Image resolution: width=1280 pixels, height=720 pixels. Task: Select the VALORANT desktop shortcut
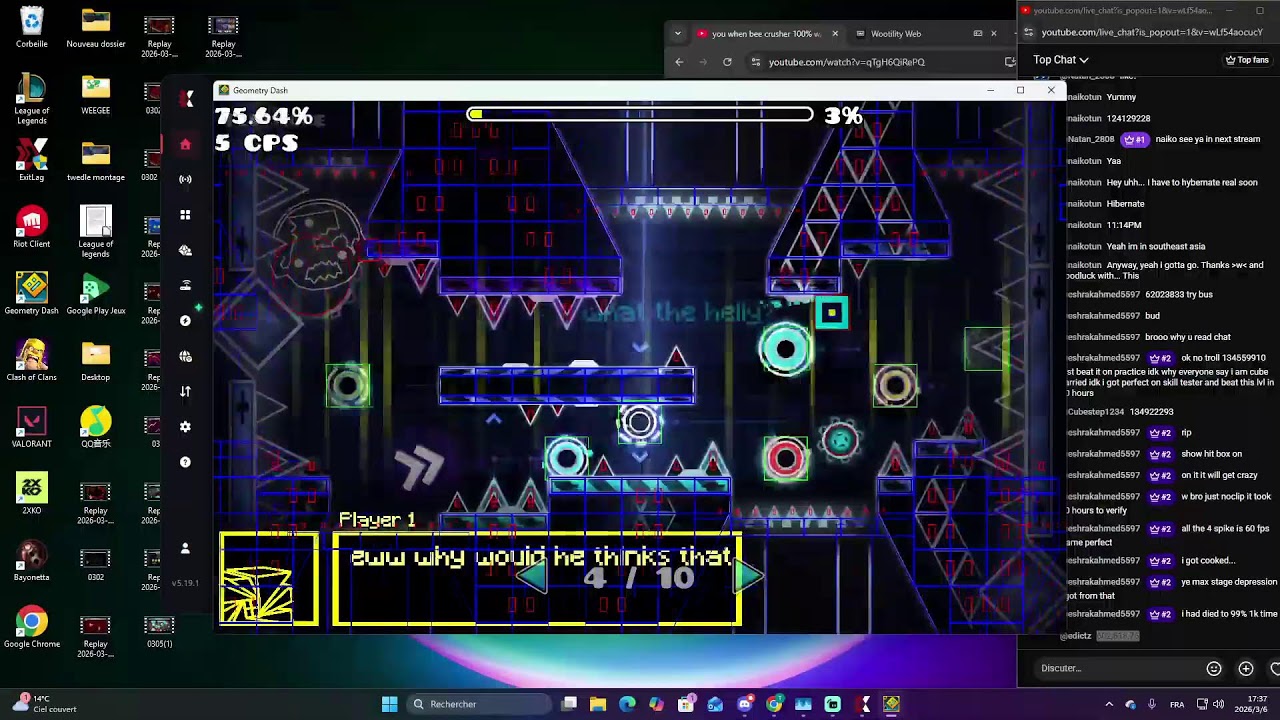pos(32,427)
